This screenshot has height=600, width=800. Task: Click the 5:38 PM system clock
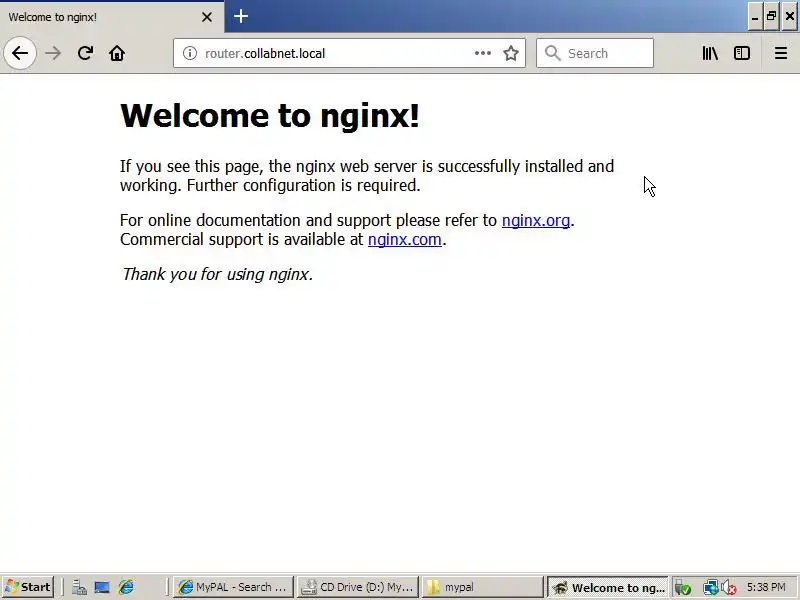[x=766, y=587]
